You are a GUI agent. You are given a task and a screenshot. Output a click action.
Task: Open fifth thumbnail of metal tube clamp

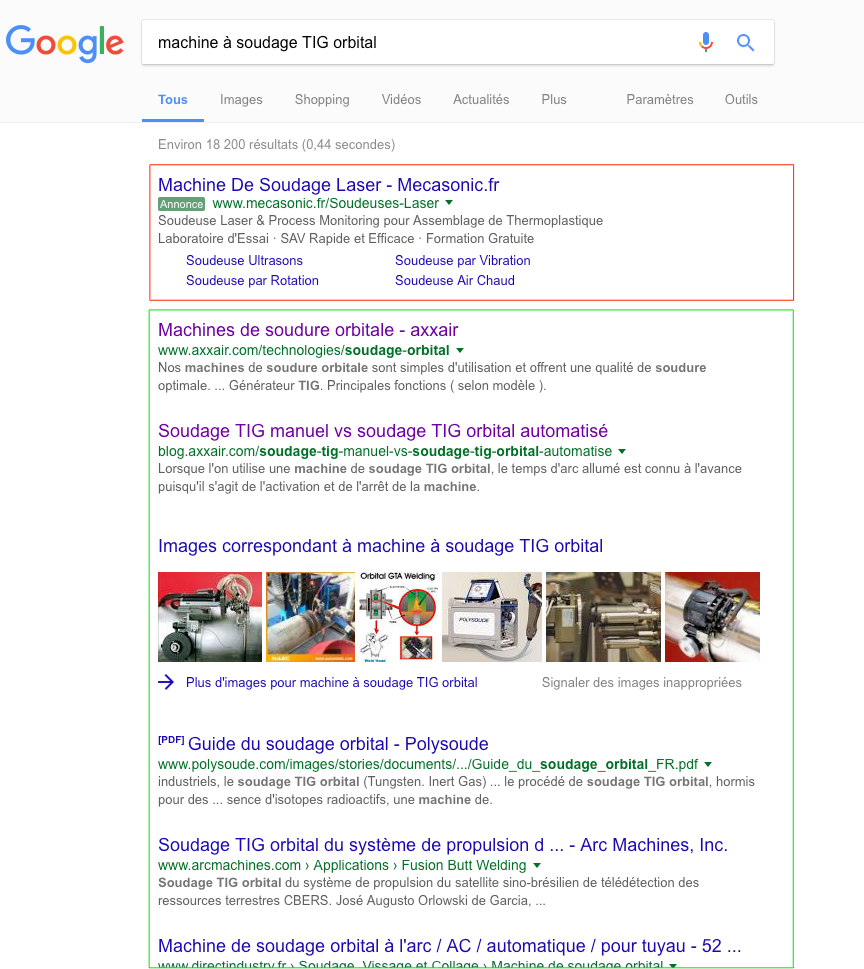[x=603, y=617]
